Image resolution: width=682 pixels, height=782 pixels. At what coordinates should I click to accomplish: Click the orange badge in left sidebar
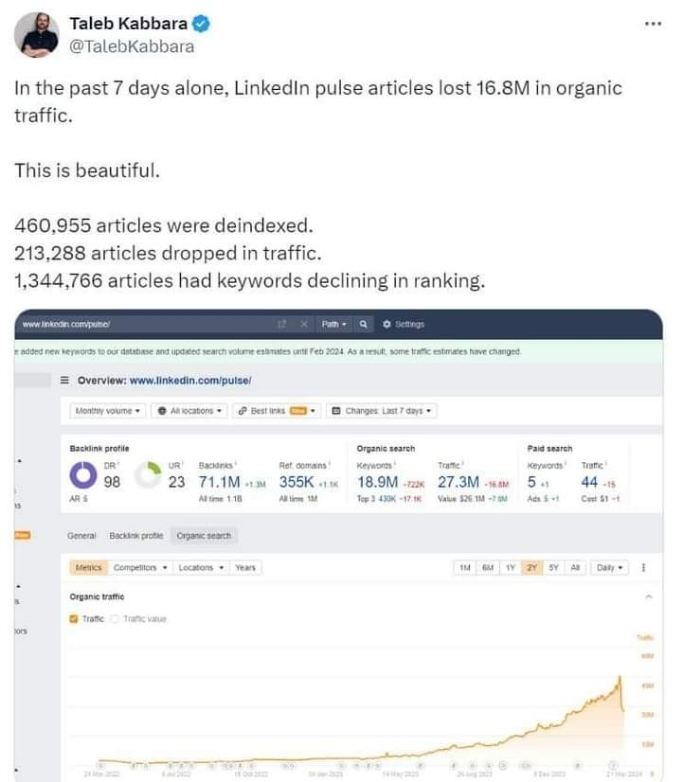[x=22, y=535]
